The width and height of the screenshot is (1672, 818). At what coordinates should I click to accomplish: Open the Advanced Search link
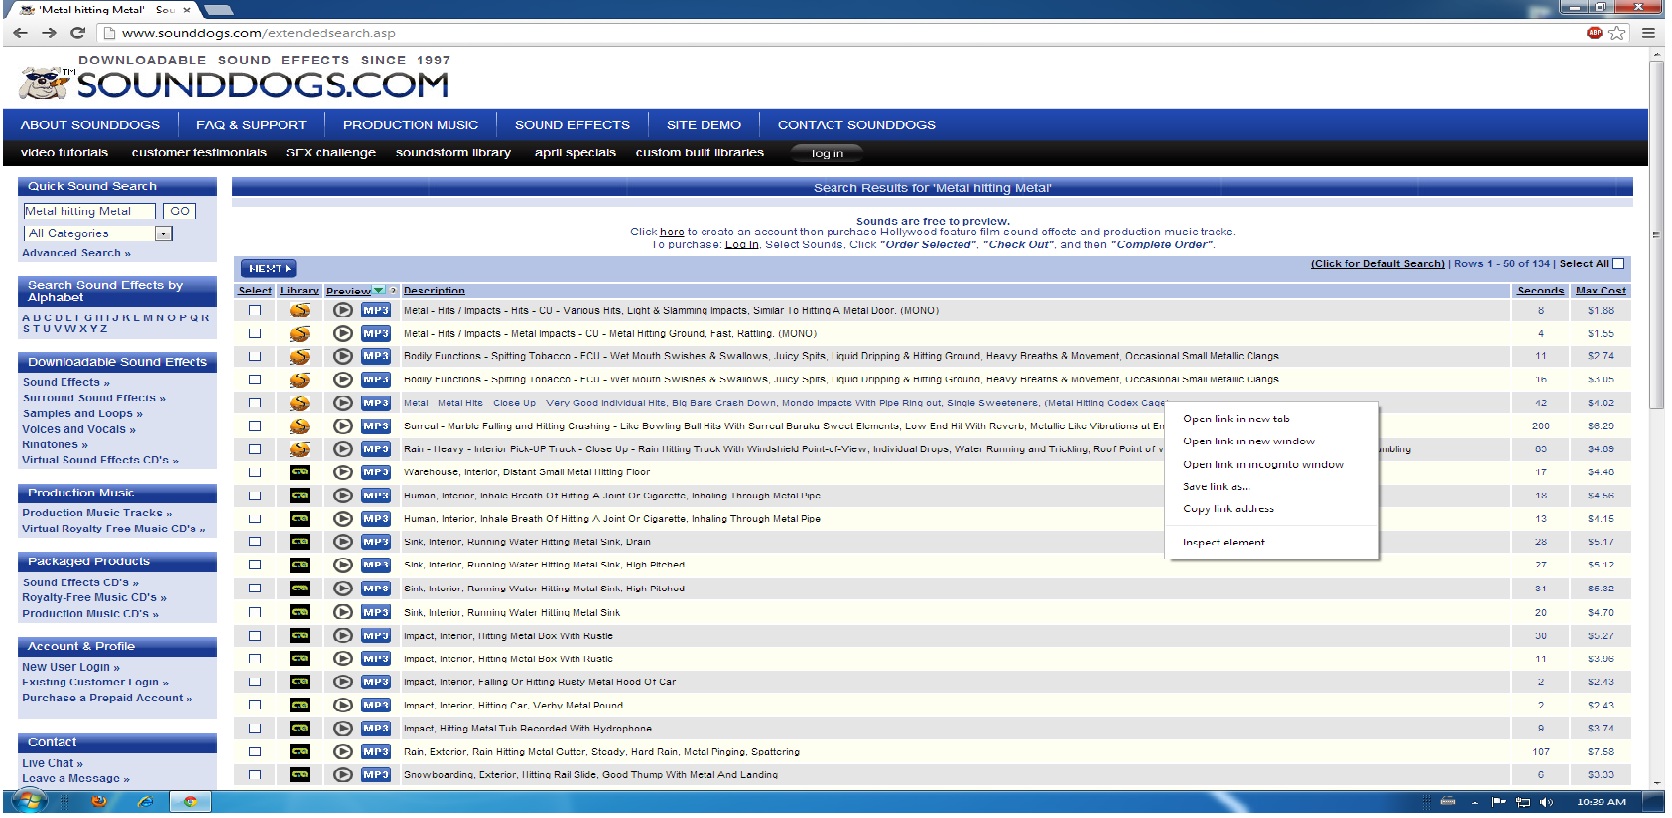tap(76, 253)
